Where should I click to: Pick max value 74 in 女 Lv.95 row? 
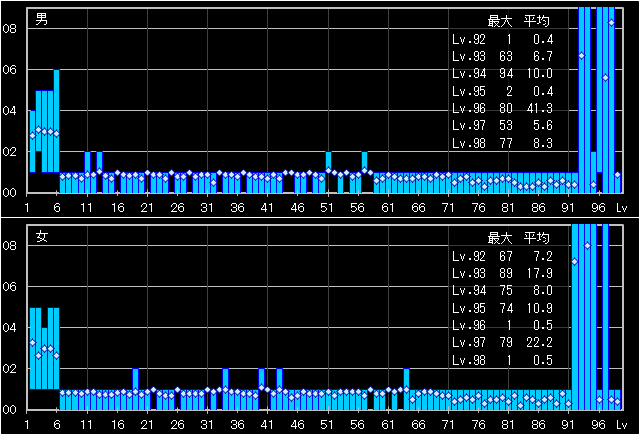tap(506, 308)
